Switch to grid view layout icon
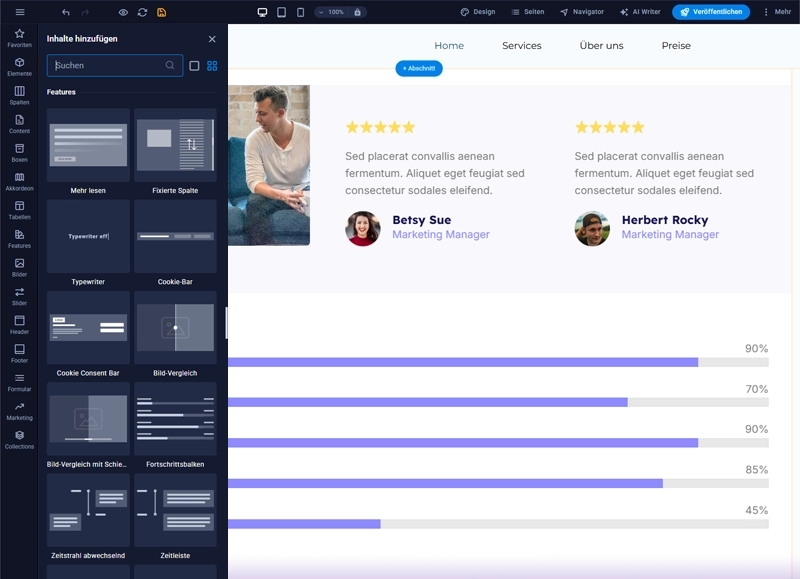The width and height of the screenshot is (800, 579). tap(212, 66)
